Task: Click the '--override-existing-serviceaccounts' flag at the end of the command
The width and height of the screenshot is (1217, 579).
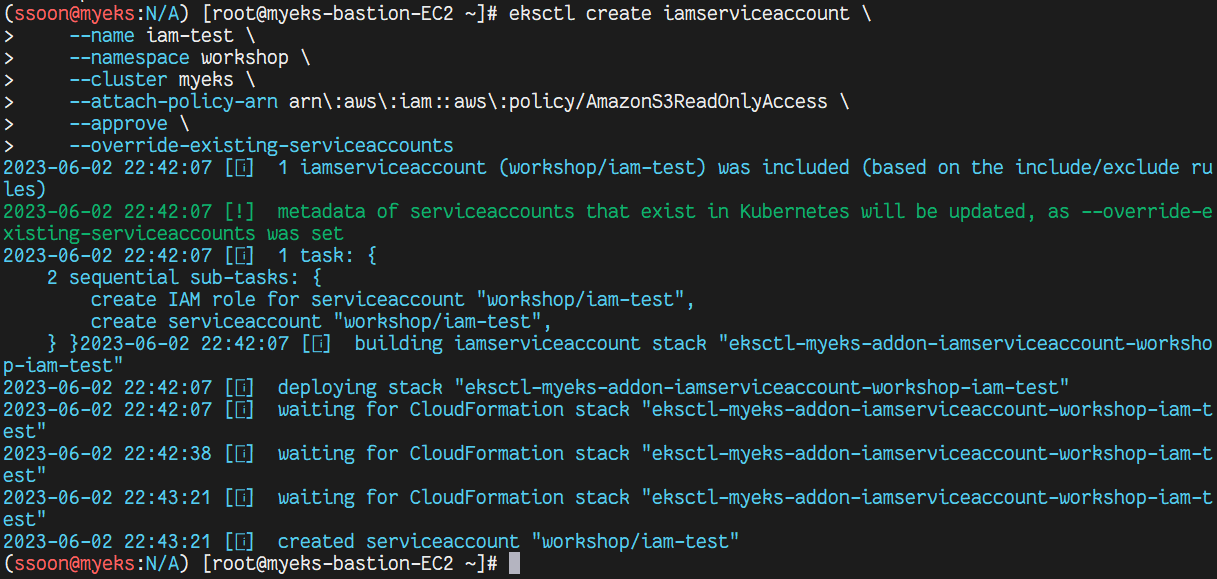Action: [x=261, y=146]
